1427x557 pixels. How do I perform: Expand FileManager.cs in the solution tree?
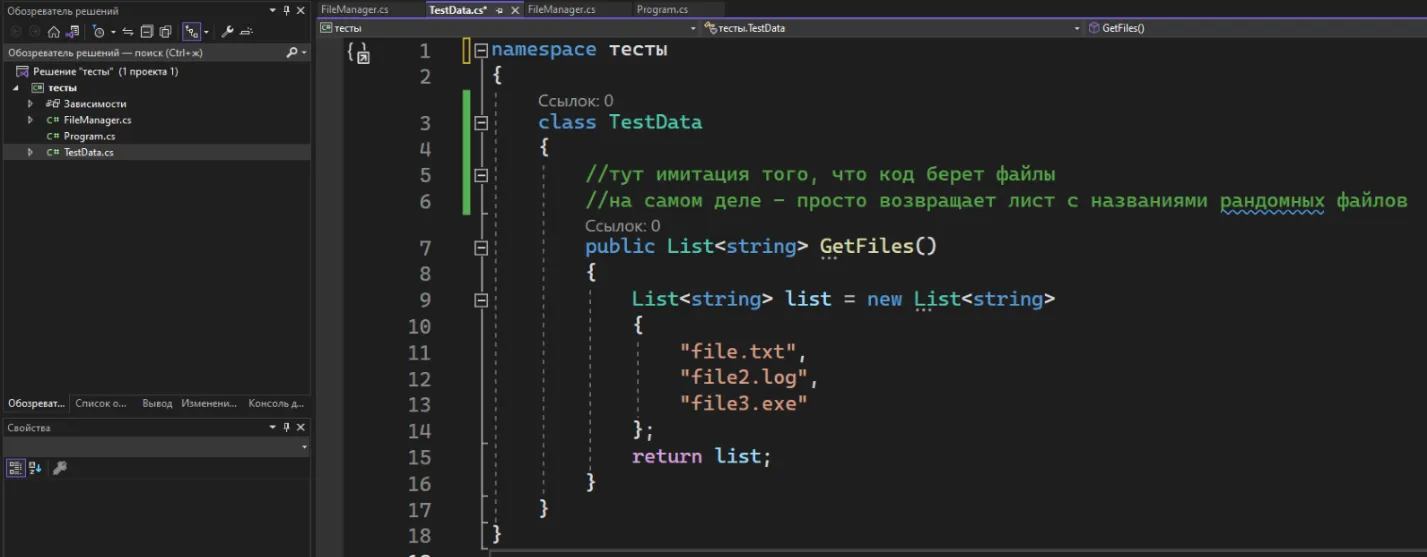click(x=31, y=120)
